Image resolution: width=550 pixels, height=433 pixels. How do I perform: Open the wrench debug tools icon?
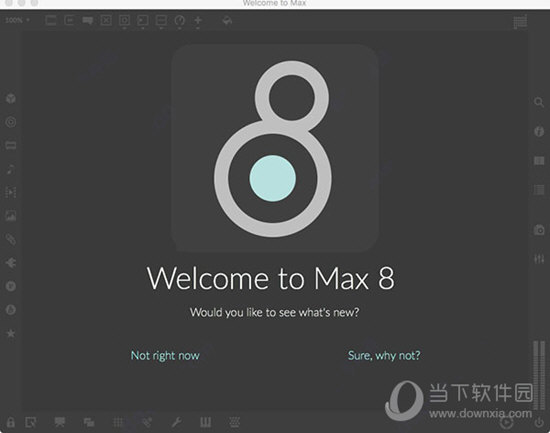coord(176,422)
